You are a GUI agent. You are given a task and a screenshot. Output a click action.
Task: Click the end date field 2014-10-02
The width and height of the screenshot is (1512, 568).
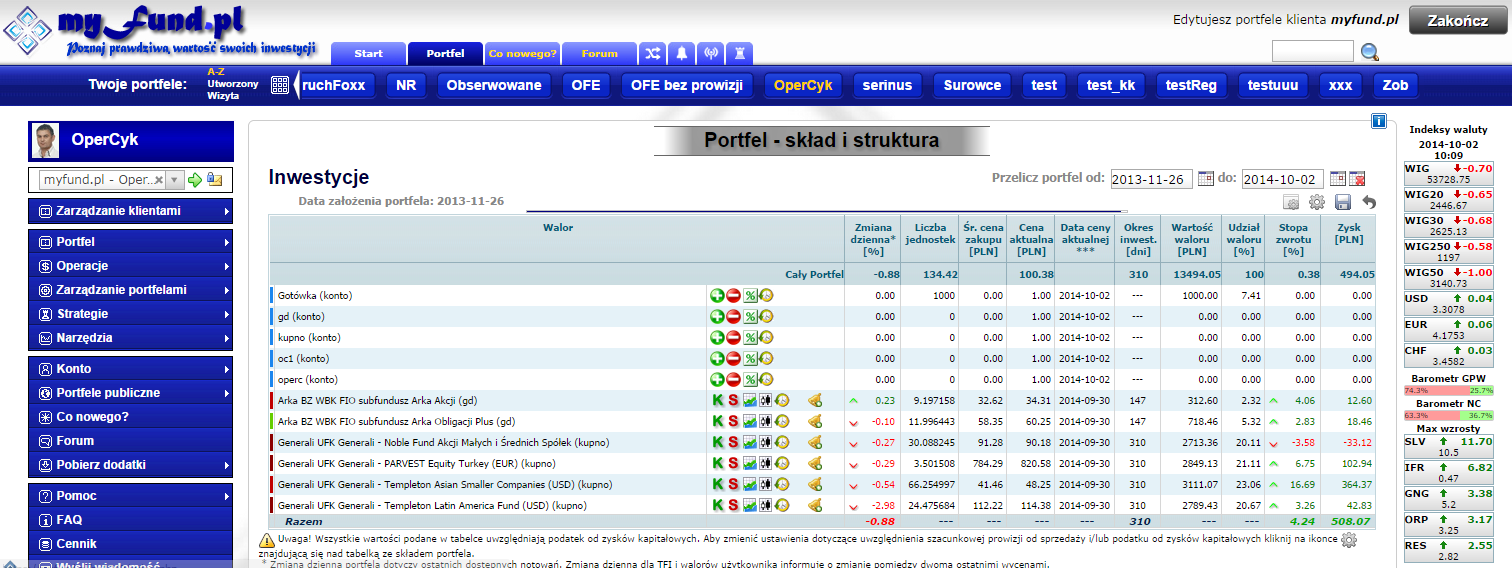pos(1283,179)
